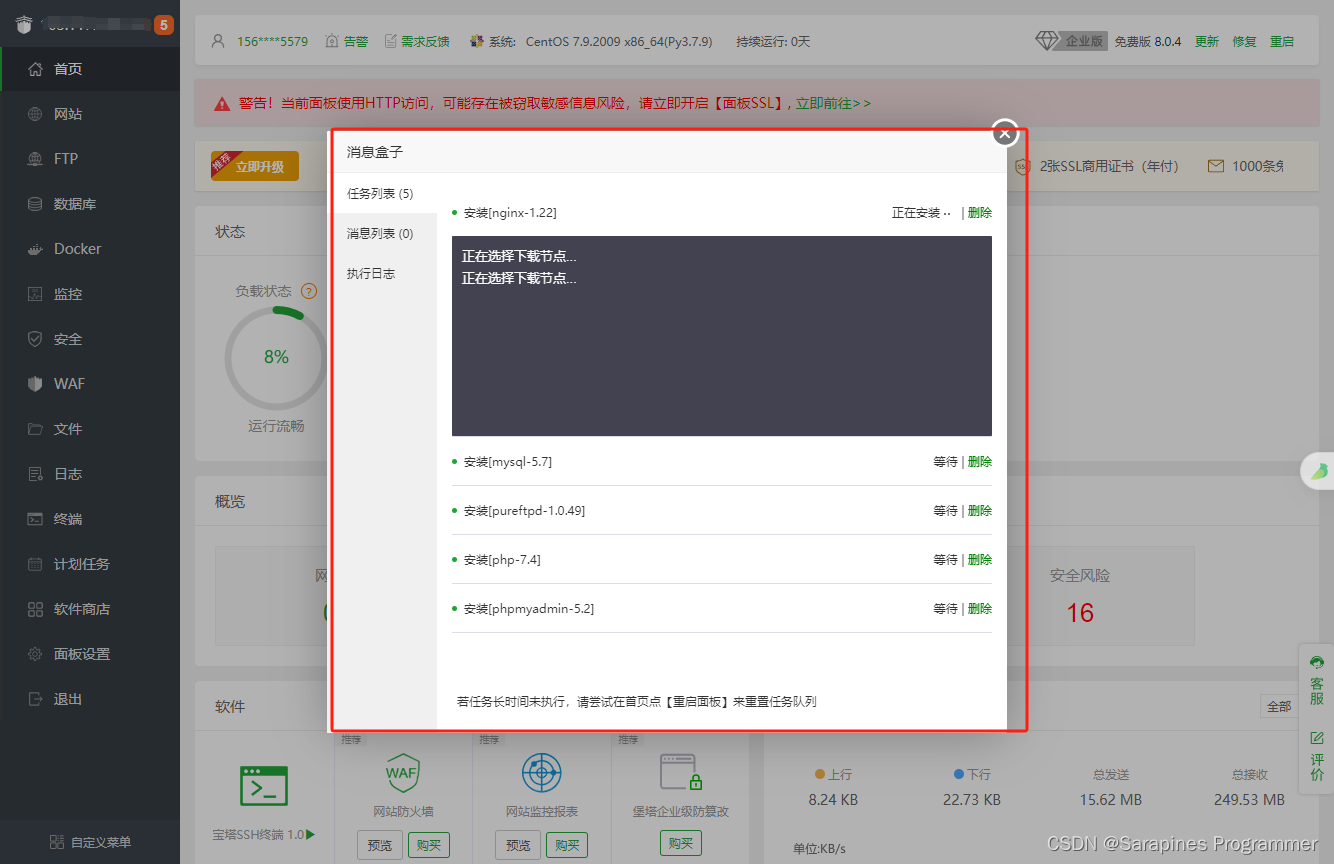
Task: Expand the 全部 dropdown in traffic panel
Action: coord(1279,707)
